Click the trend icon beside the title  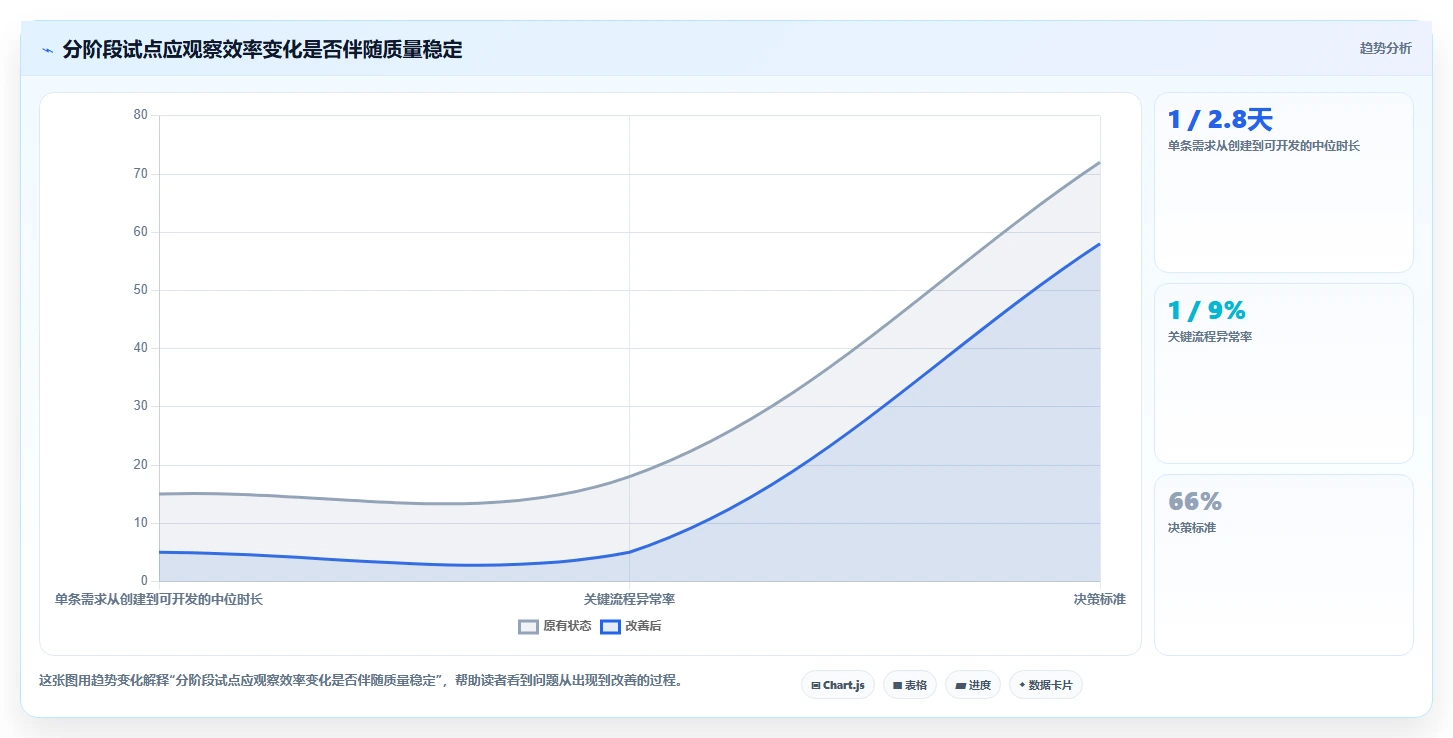coord(48,50)
